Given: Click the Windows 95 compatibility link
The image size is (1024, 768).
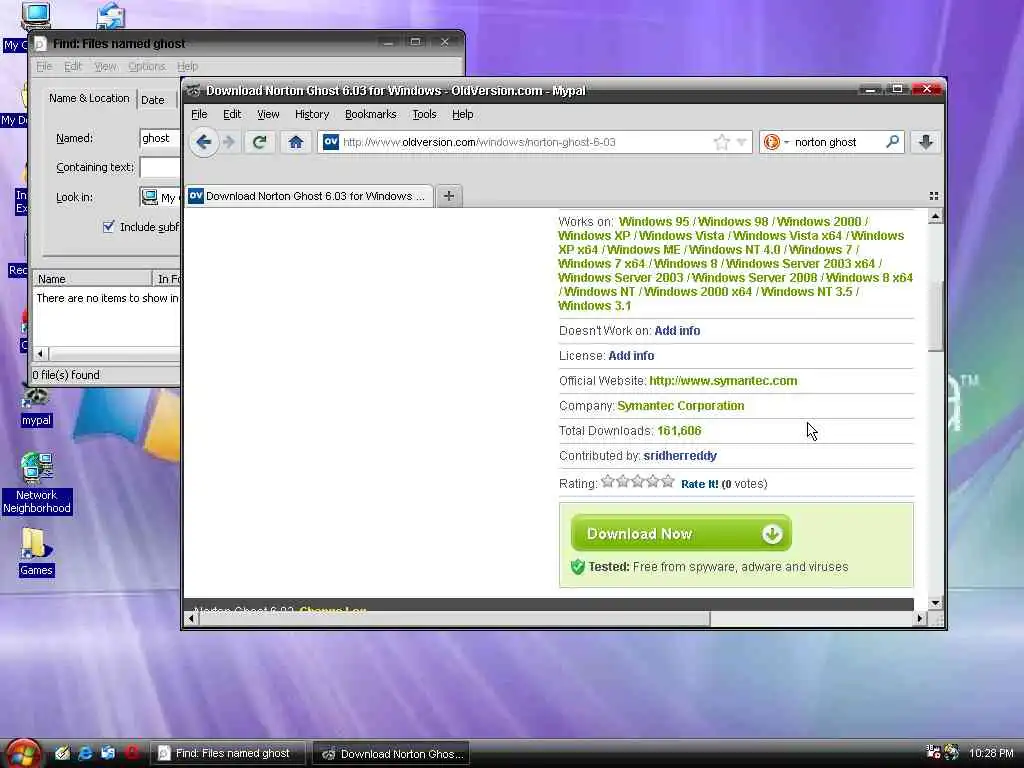Looking at the screenshot, I should [654, 221].
